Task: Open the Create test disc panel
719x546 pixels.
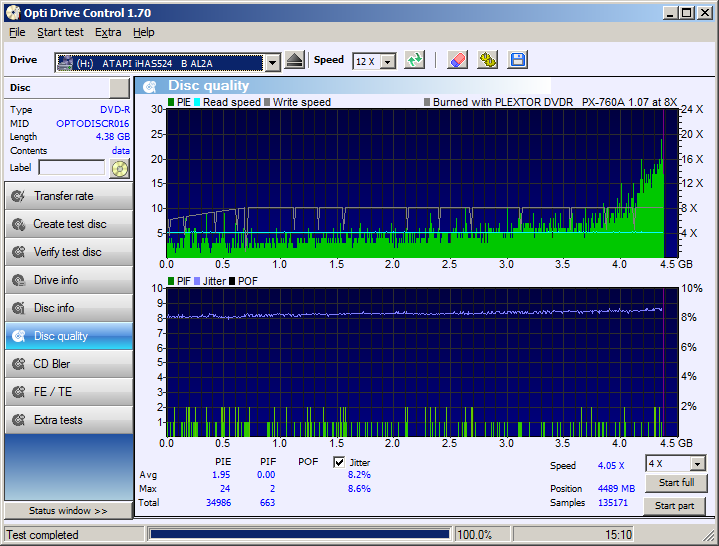Action: [69, 224]
